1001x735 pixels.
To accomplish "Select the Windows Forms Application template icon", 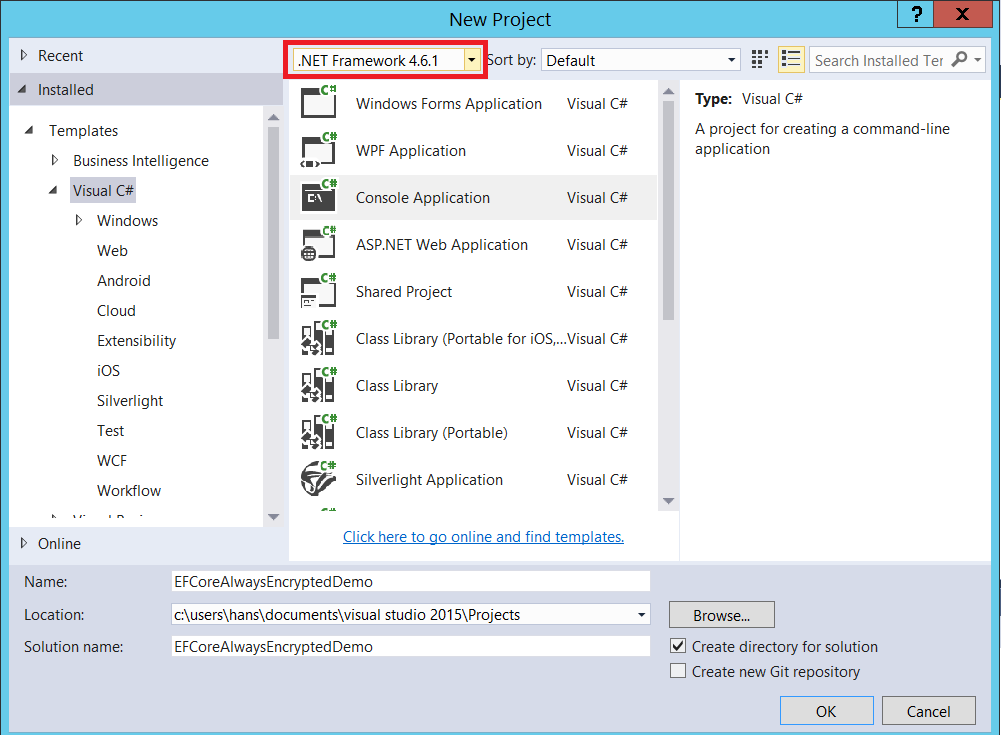I will pos(319,103).
